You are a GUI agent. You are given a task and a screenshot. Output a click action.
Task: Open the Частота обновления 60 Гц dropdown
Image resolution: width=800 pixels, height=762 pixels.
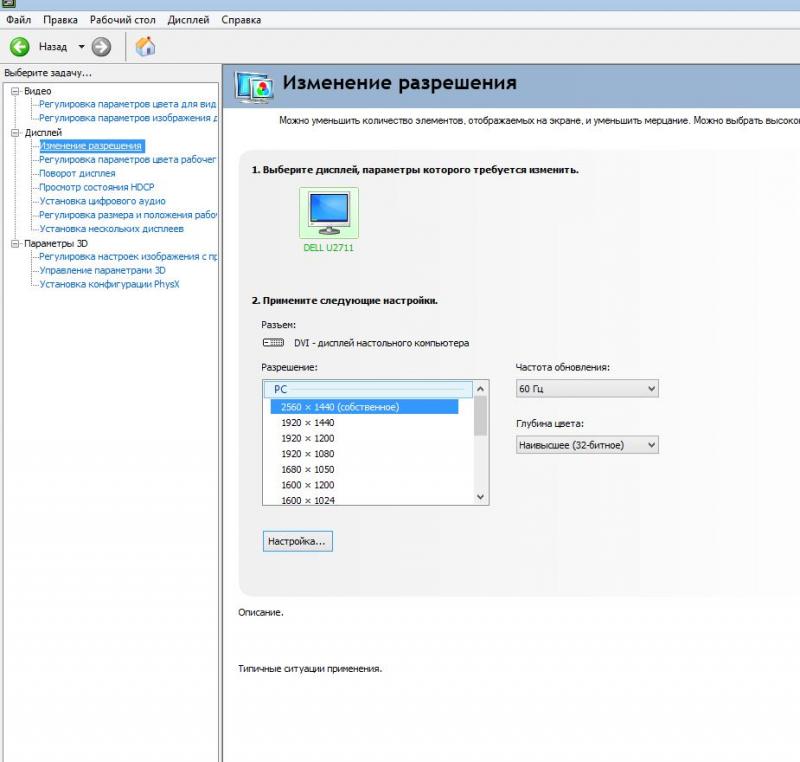click(587, 389)
